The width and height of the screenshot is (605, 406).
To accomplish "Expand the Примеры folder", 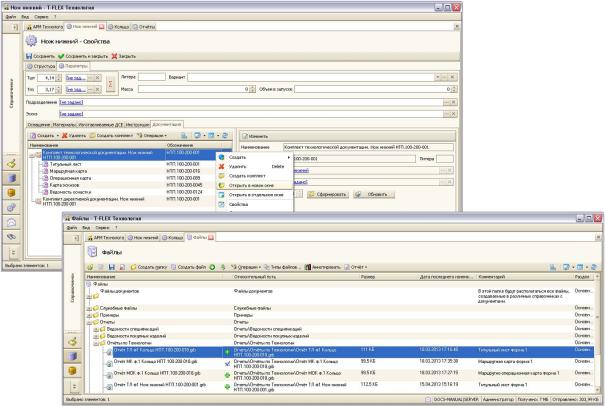I will (89, 315).
